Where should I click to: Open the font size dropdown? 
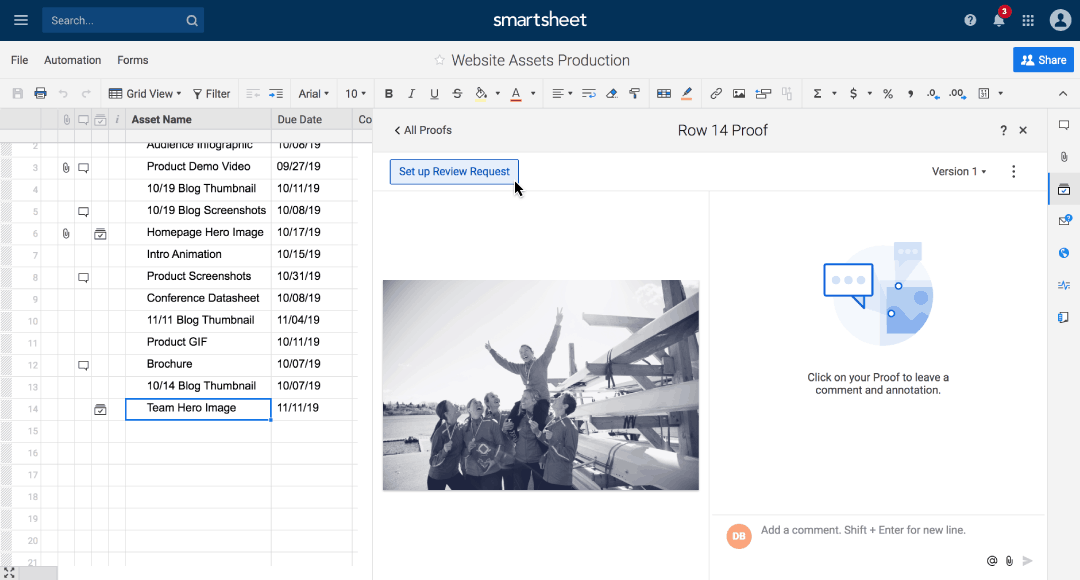(355, 93)
